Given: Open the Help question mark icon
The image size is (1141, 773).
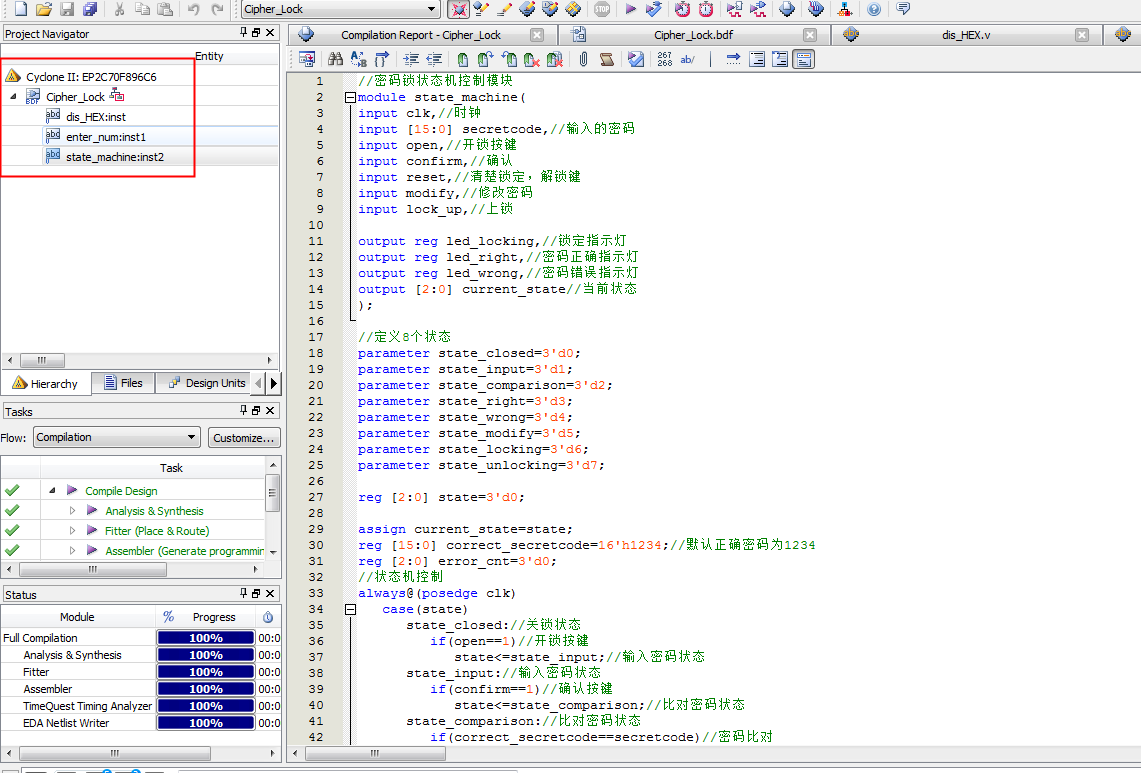Looking at the screenshot, I should (874, 9).
